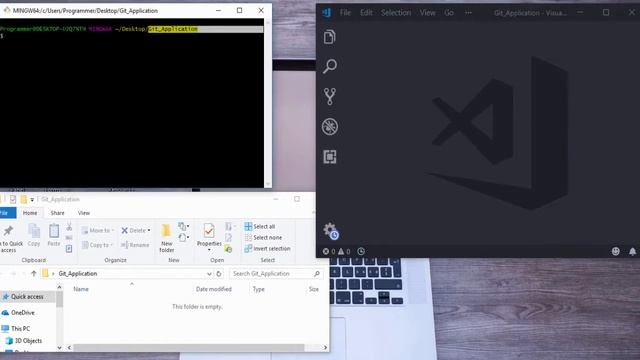Image resolution: width=640 pixels, height=360 pixels.
Task: Open the address bar history dropdown
Action: click(x=209, y=273)
